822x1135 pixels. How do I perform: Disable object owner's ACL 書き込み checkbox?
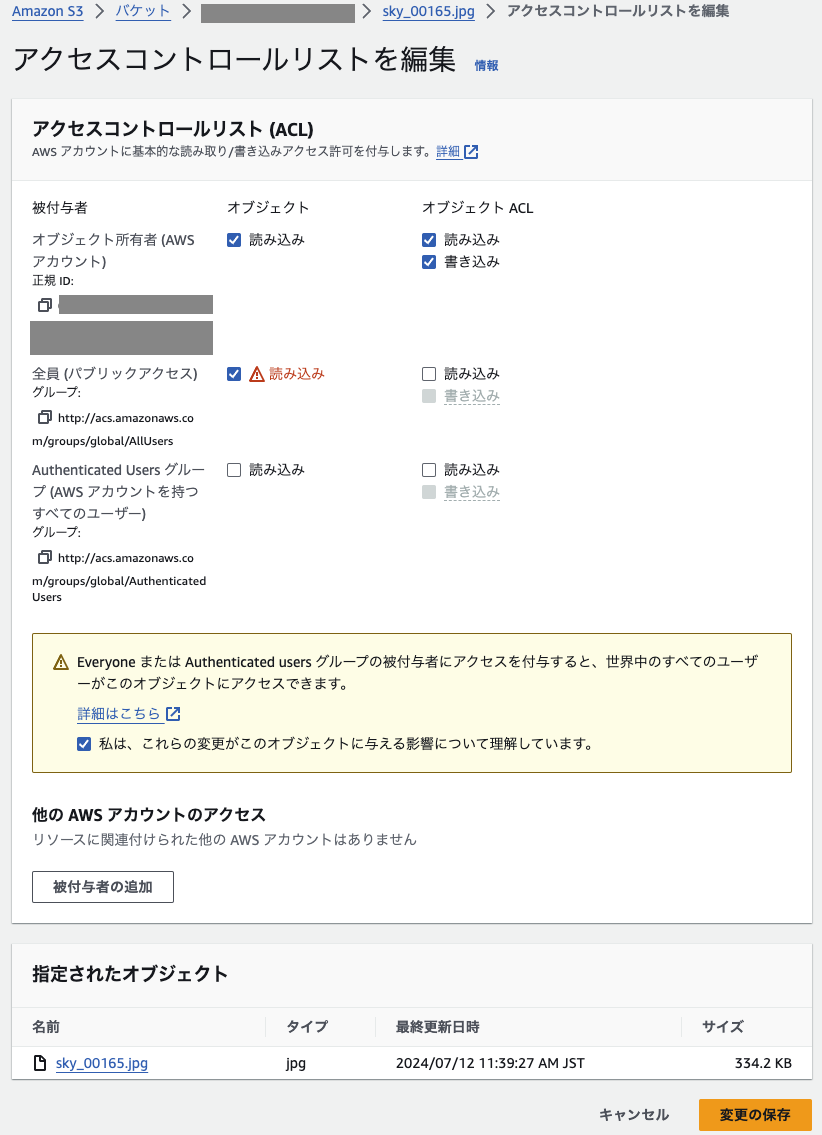(x=429, y=261)
